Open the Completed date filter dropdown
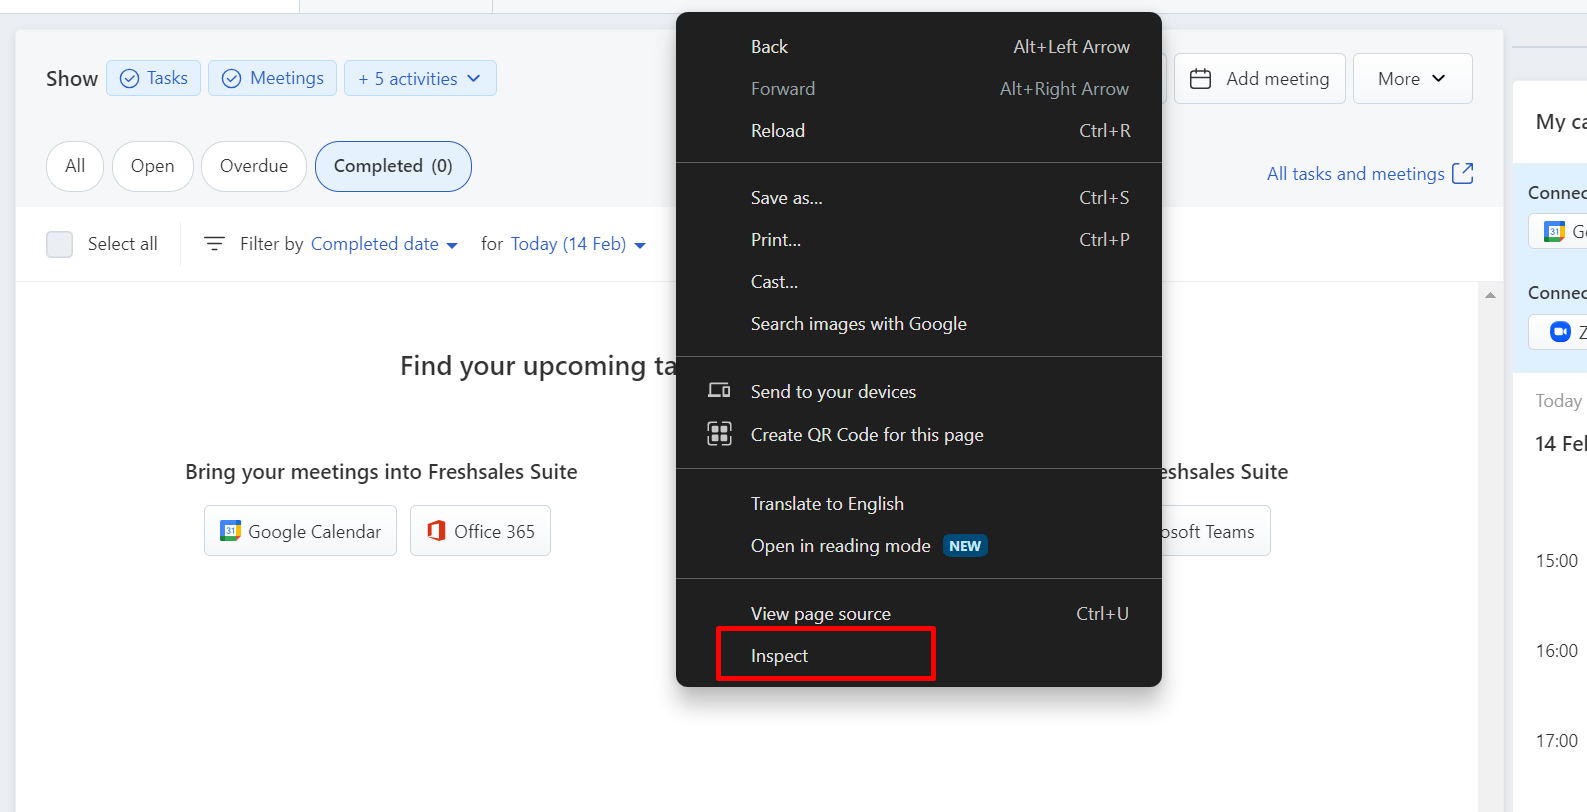 [x=384, y=244]
